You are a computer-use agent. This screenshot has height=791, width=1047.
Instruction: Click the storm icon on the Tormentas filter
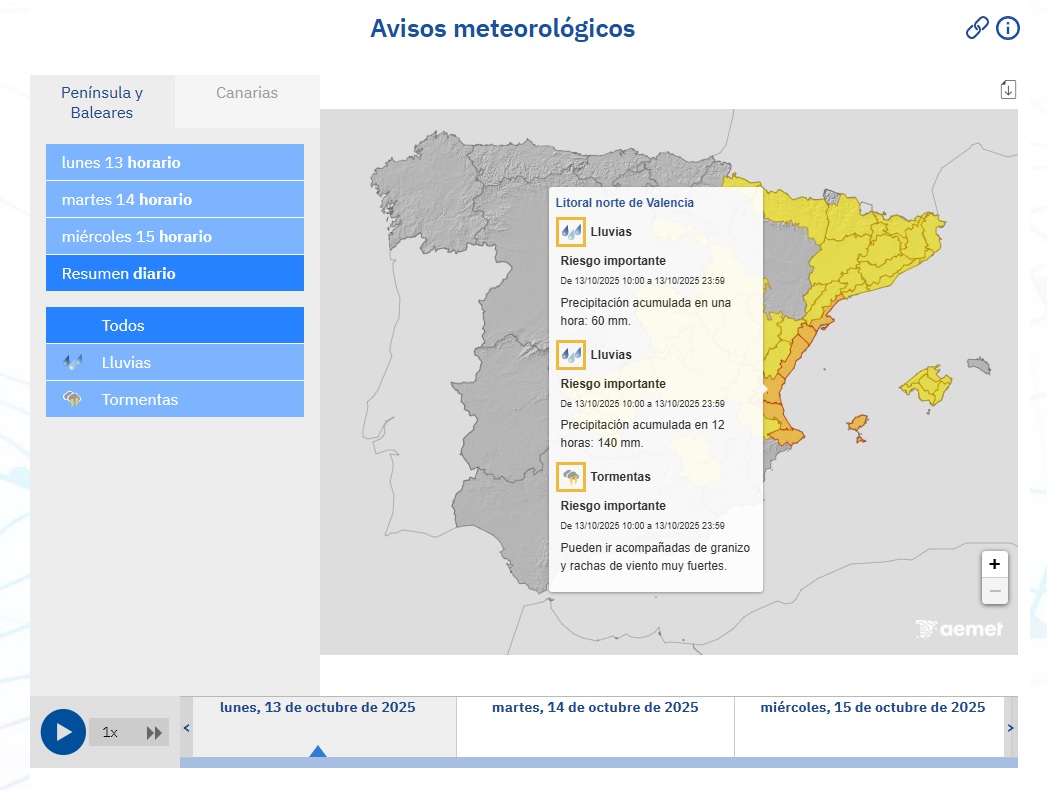(72, 399)
